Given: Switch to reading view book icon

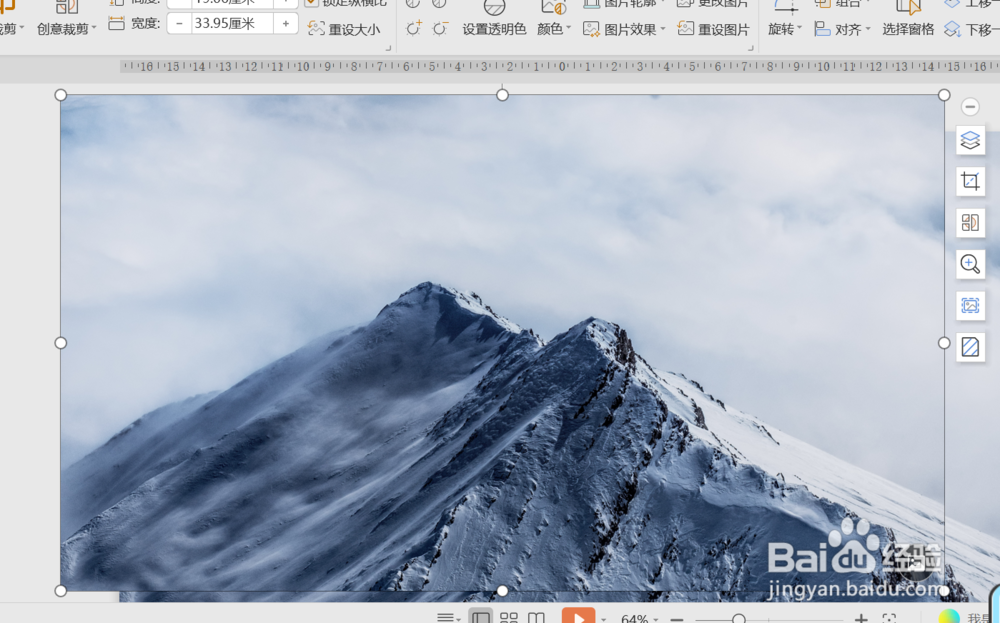Looking at the screenshot, I should [x=536, y=617].
